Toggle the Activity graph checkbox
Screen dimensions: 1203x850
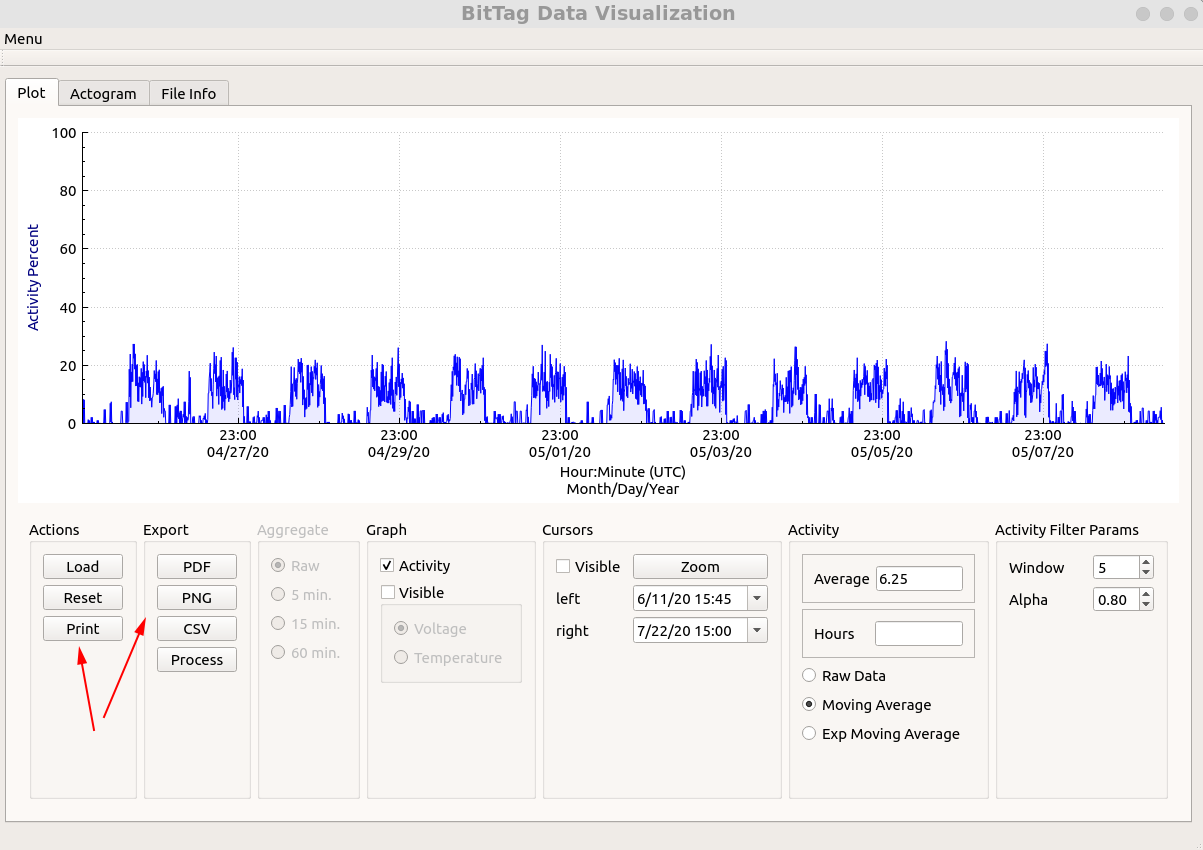388,565
